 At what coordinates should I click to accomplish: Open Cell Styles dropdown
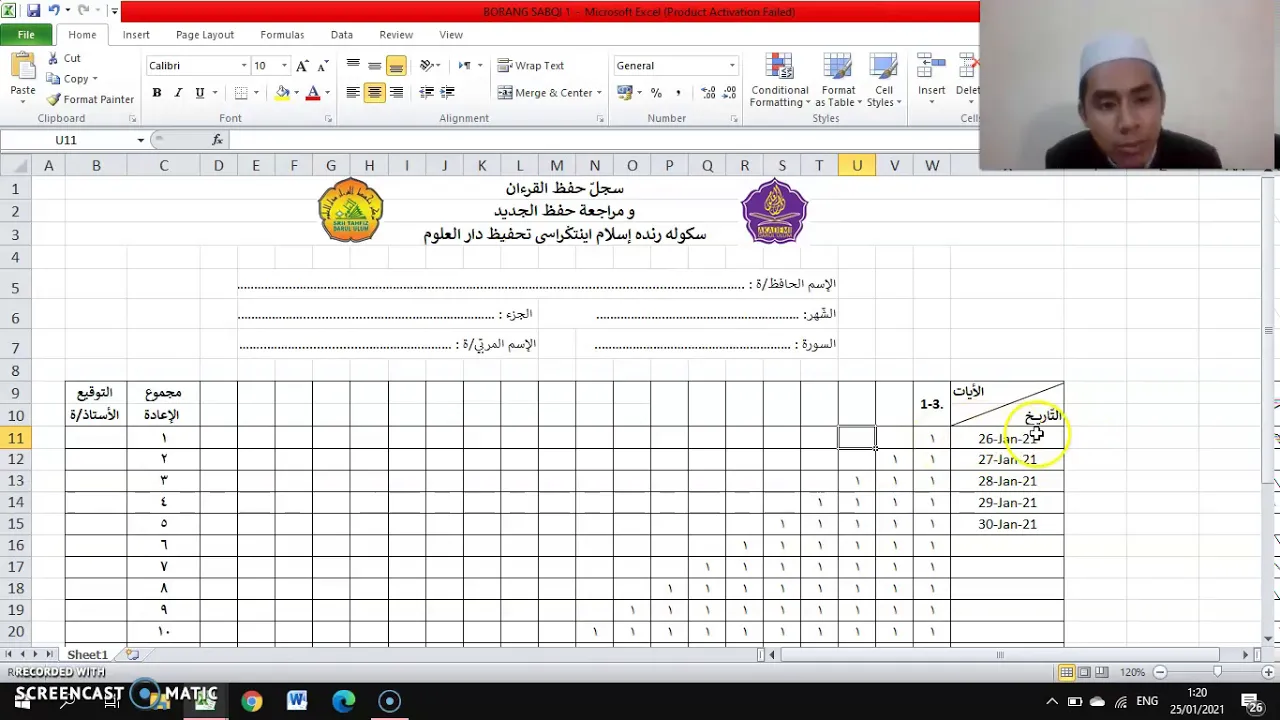(x=883, y=80)
